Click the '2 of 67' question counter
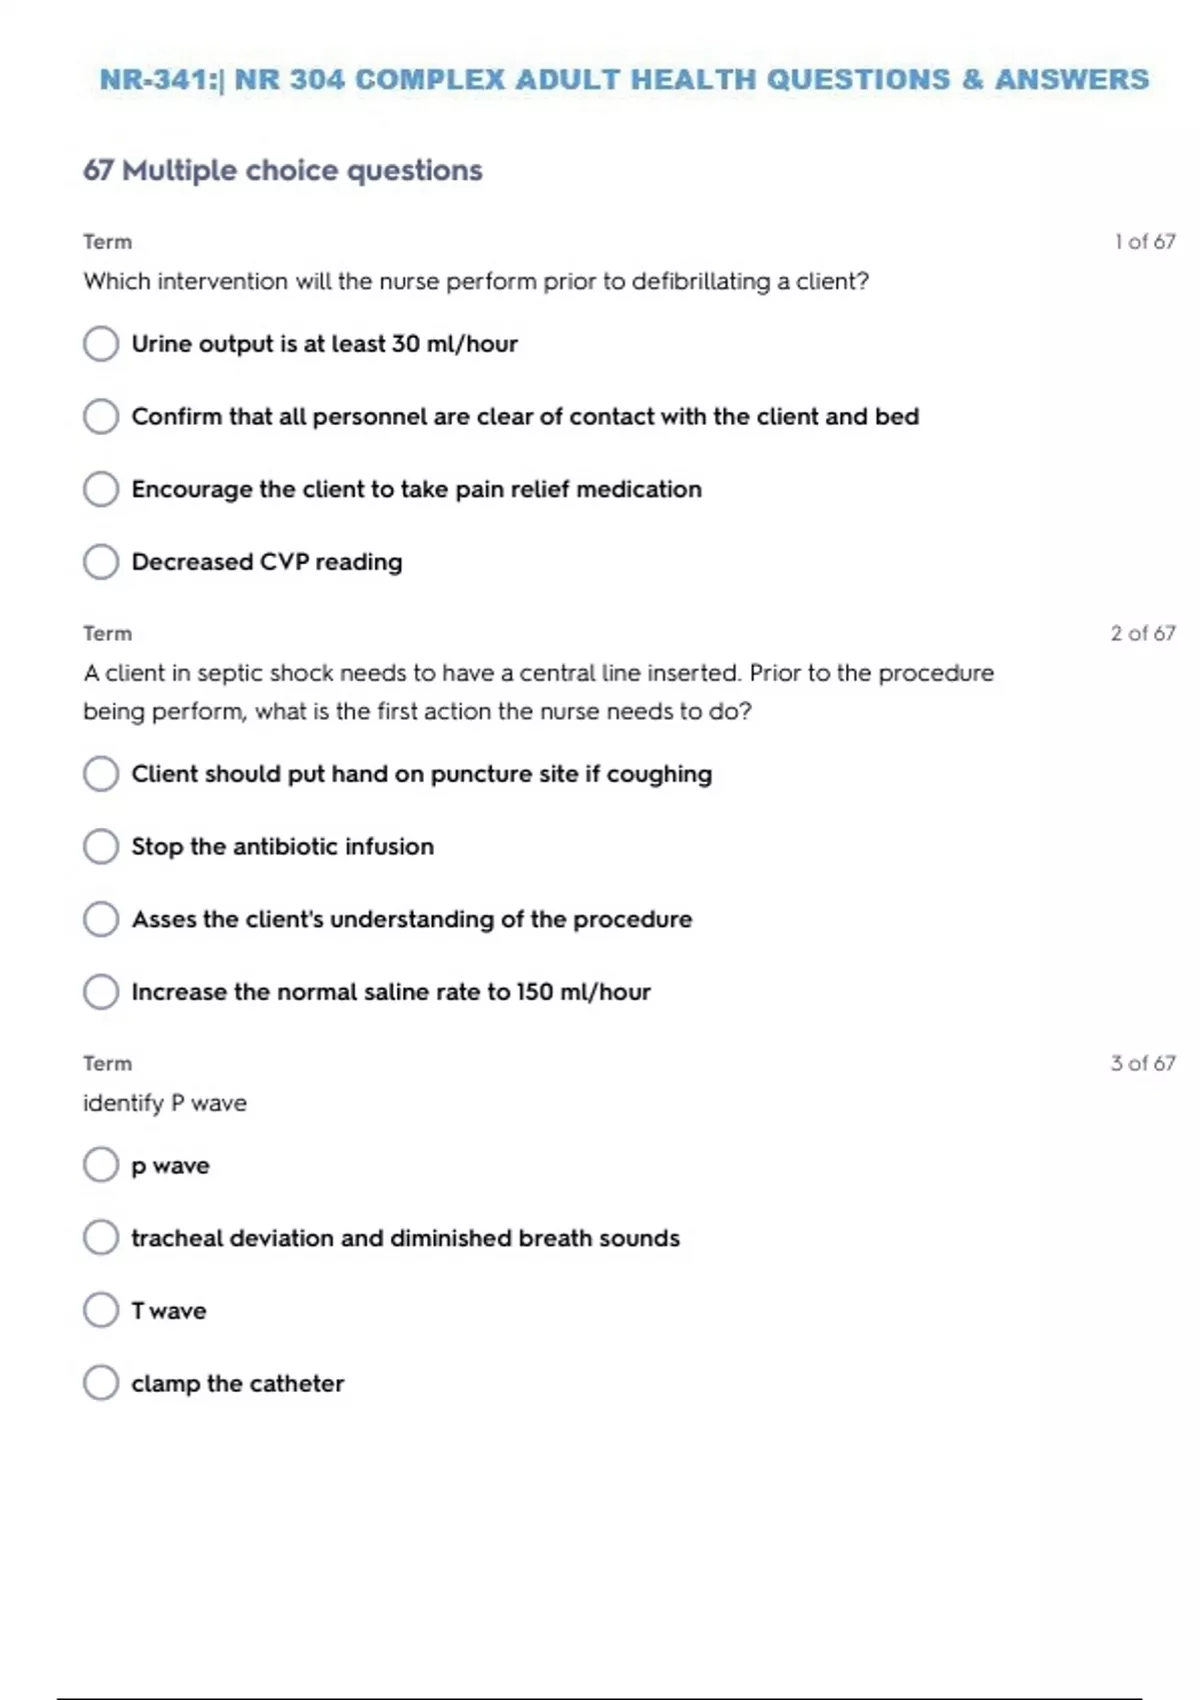The width and height of the screenshot is (1200, 1700). (x=1142, y=634)
